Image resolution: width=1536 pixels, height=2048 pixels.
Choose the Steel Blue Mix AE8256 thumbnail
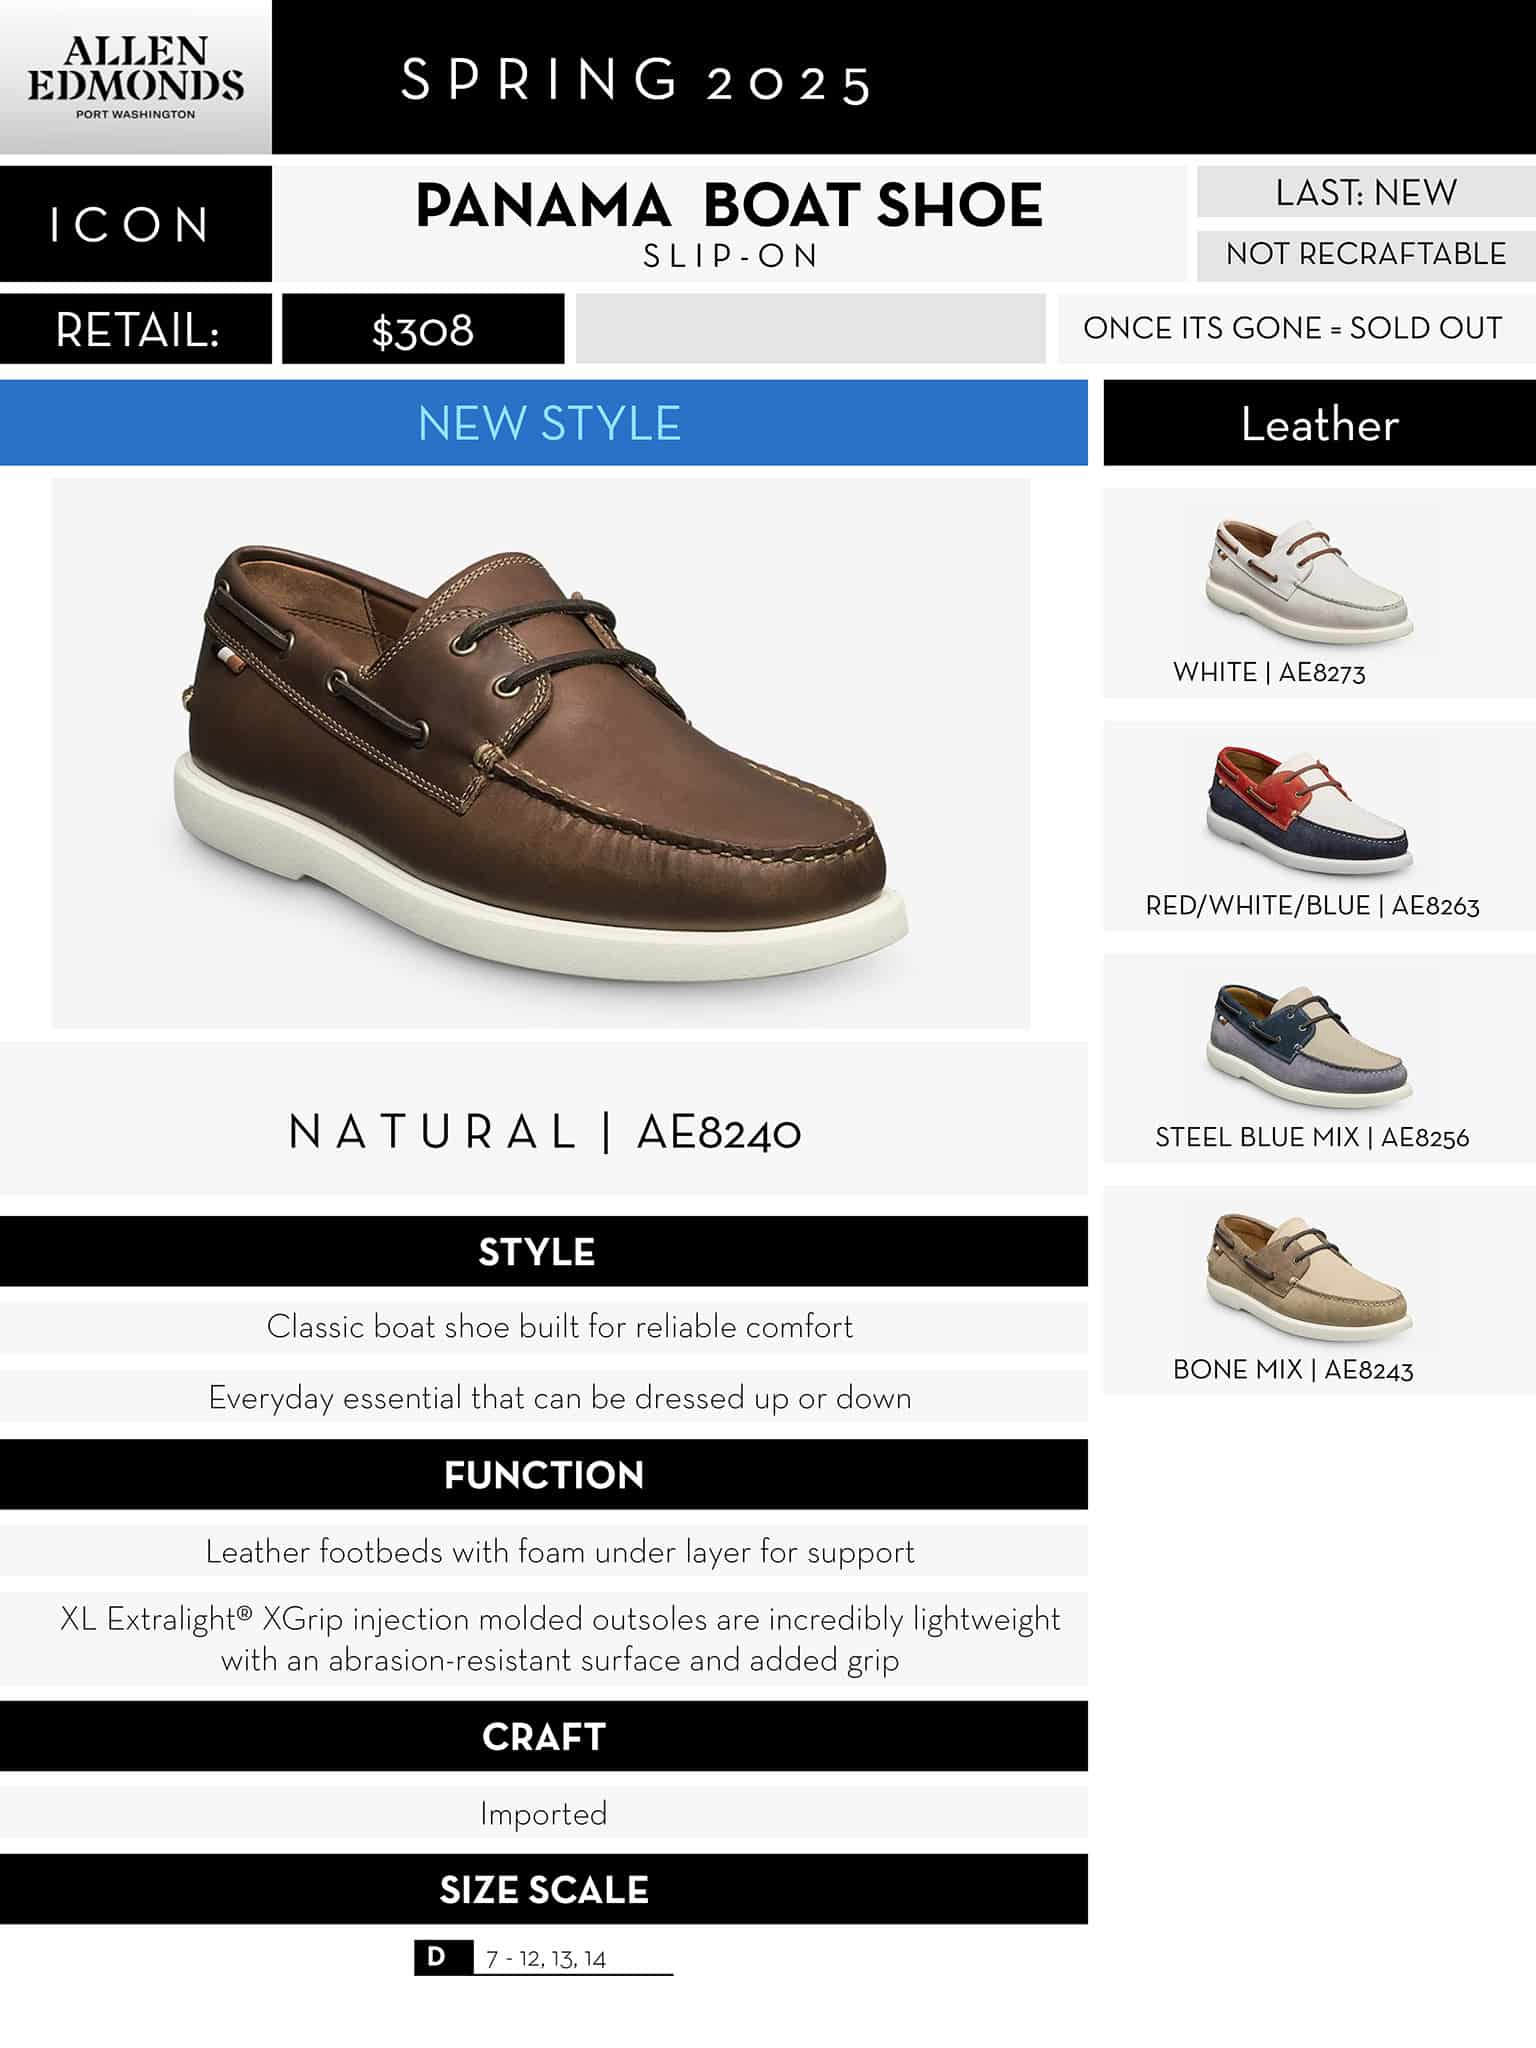[x=1311, y=1043]
